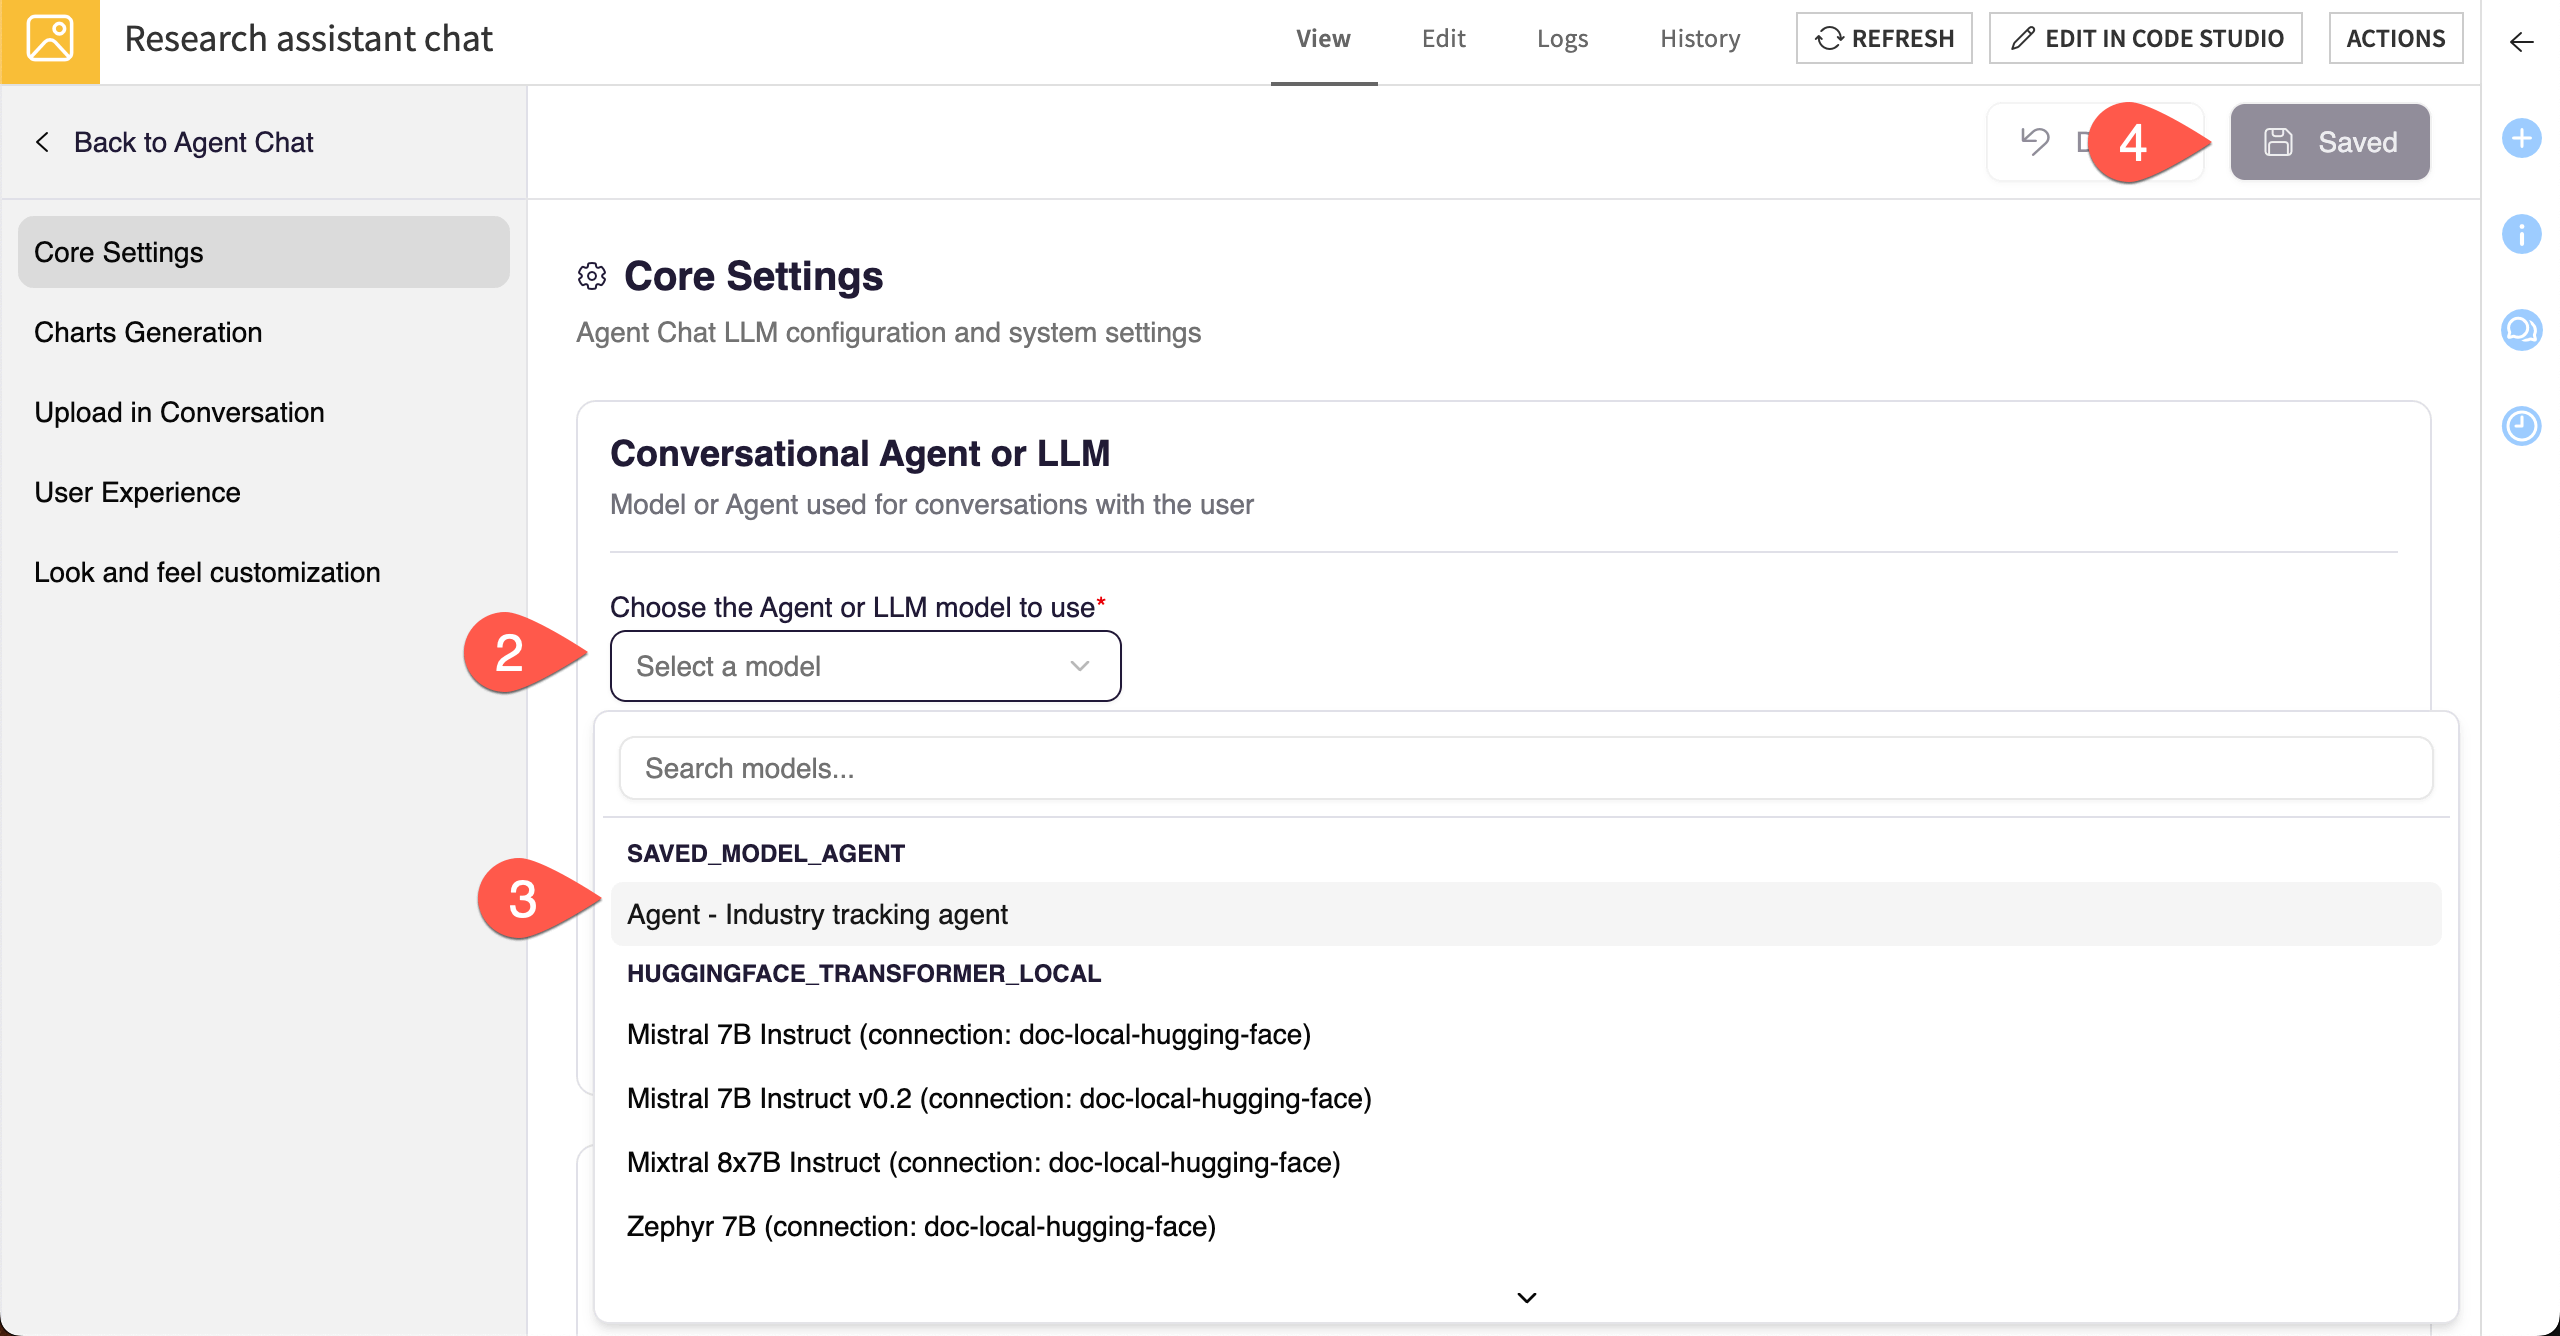This screenshot has width=2560, height=1336.
Task: Click the orange webapp image icon
Action: point(50,41)
